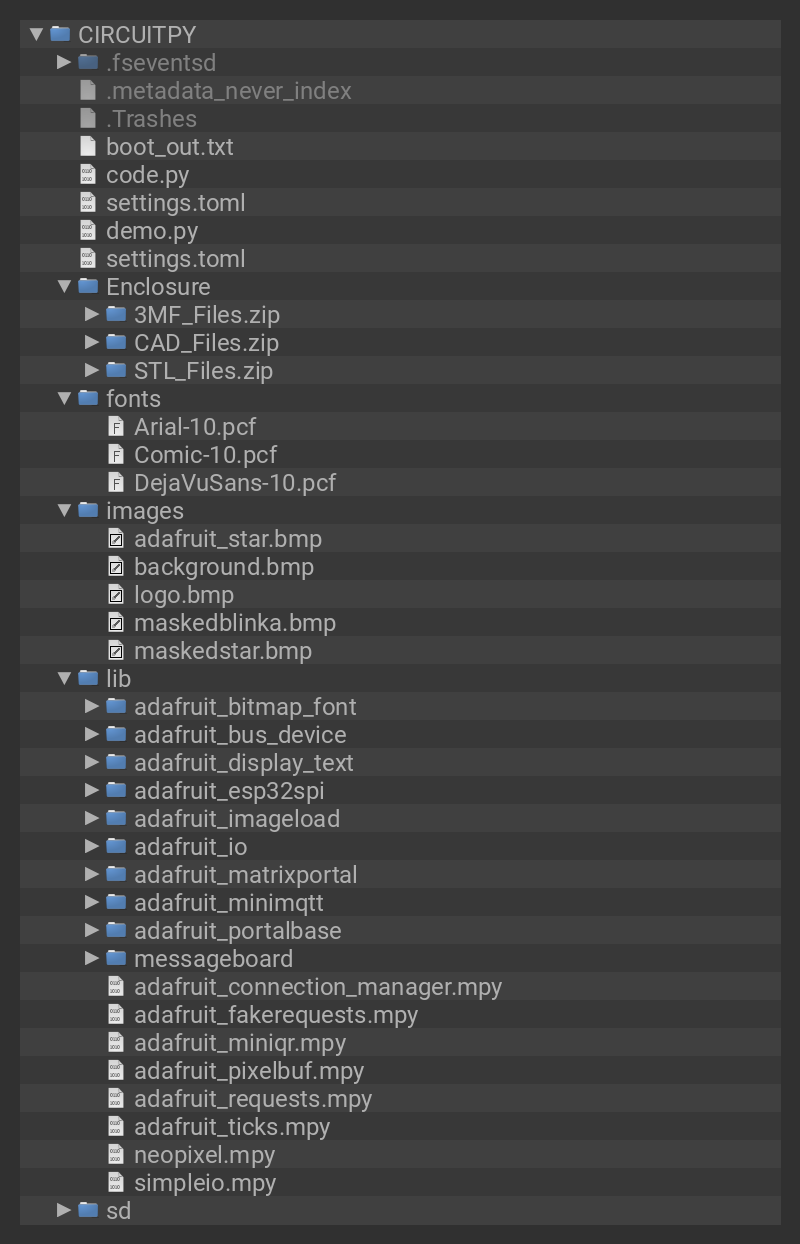Click the folder icon beside CAD_Files.zip

click(x=116, y=343)
